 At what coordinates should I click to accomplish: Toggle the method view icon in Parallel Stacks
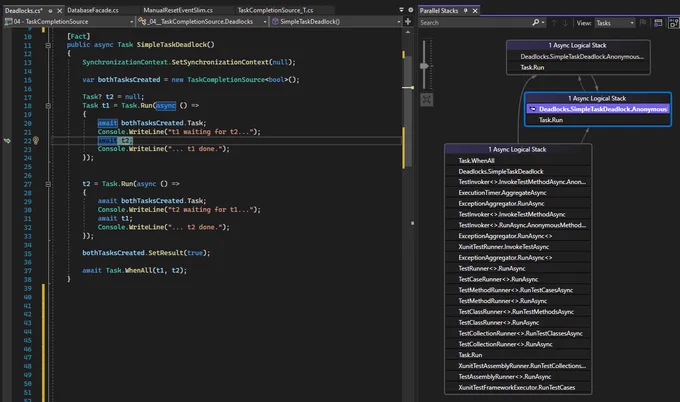(x=673, y=23)
